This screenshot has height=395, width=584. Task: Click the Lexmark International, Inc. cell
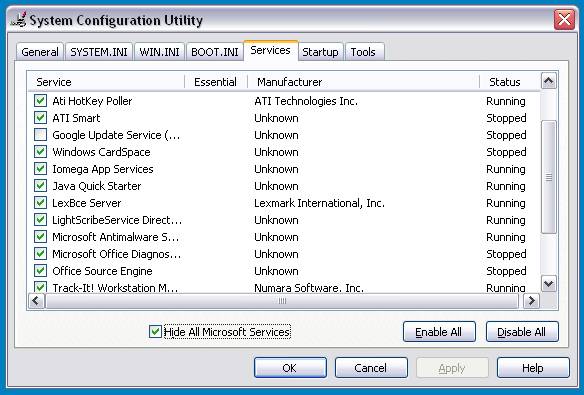[x=319, y=203]
